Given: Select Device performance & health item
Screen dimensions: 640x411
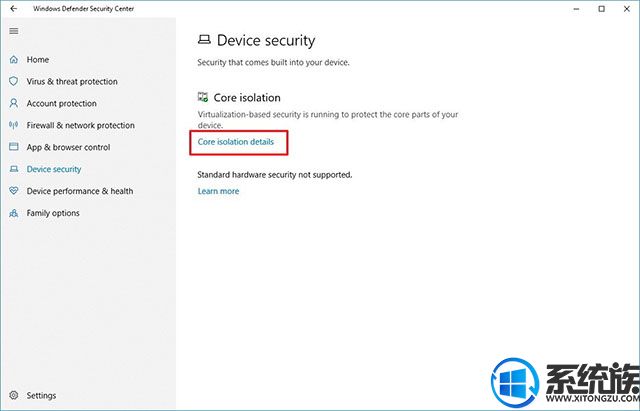Looking at the screenshot, I should [x=80, y=191].
